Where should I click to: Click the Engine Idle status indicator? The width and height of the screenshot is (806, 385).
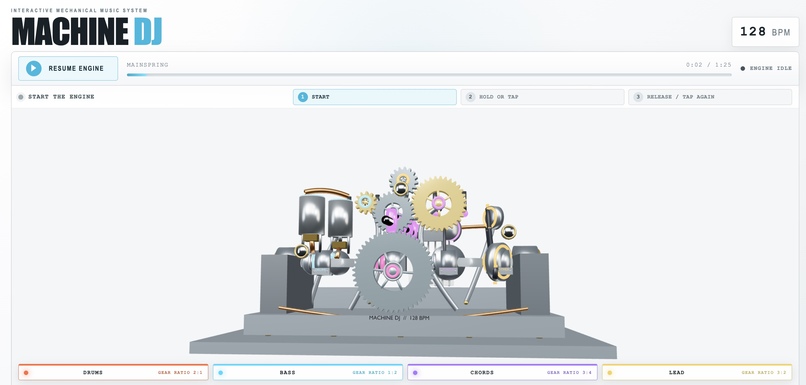tap(766, 68)
